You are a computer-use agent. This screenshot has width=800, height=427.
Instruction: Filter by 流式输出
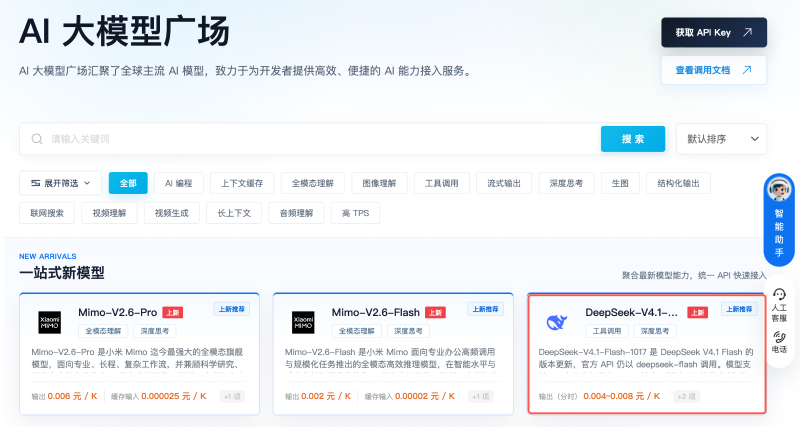coord(504,183)
